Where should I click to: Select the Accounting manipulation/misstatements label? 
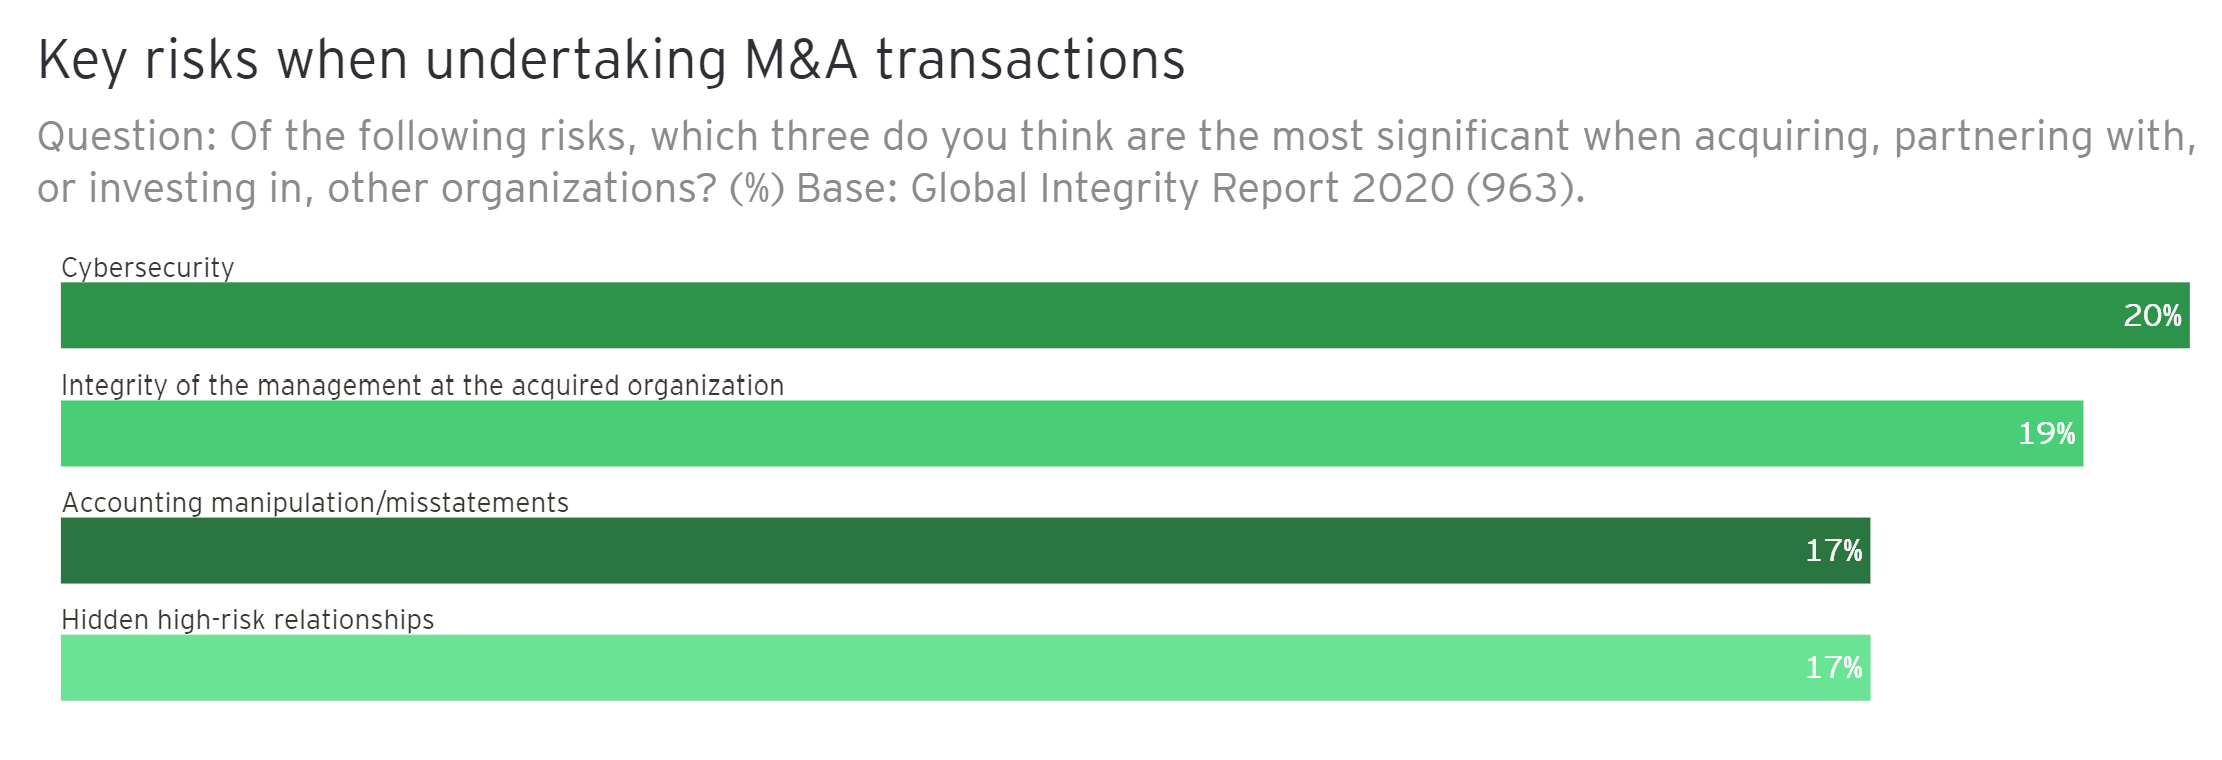315,503
